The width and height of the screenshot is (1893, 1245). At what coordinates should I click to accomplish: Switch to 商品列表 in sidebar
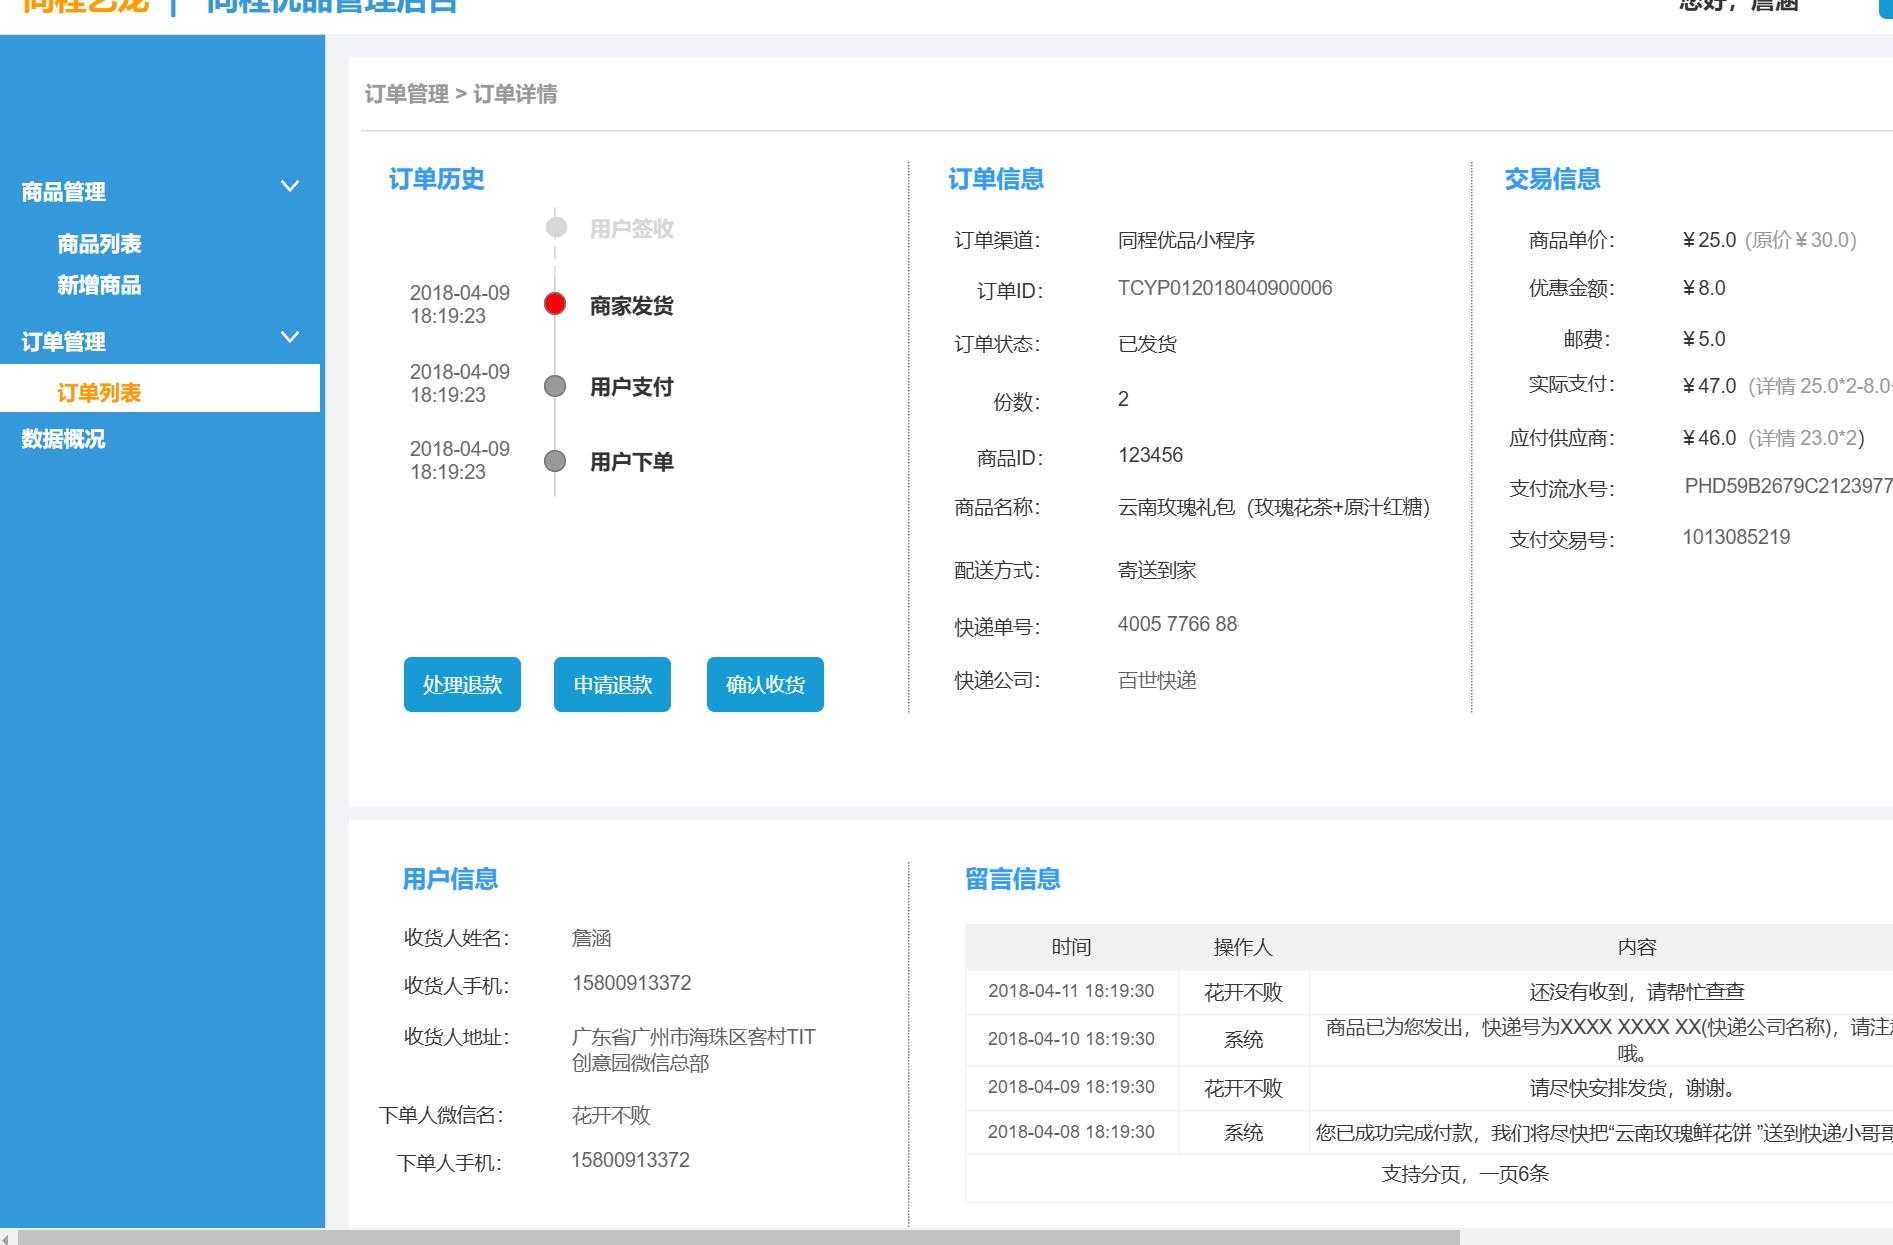click(99, 243)
